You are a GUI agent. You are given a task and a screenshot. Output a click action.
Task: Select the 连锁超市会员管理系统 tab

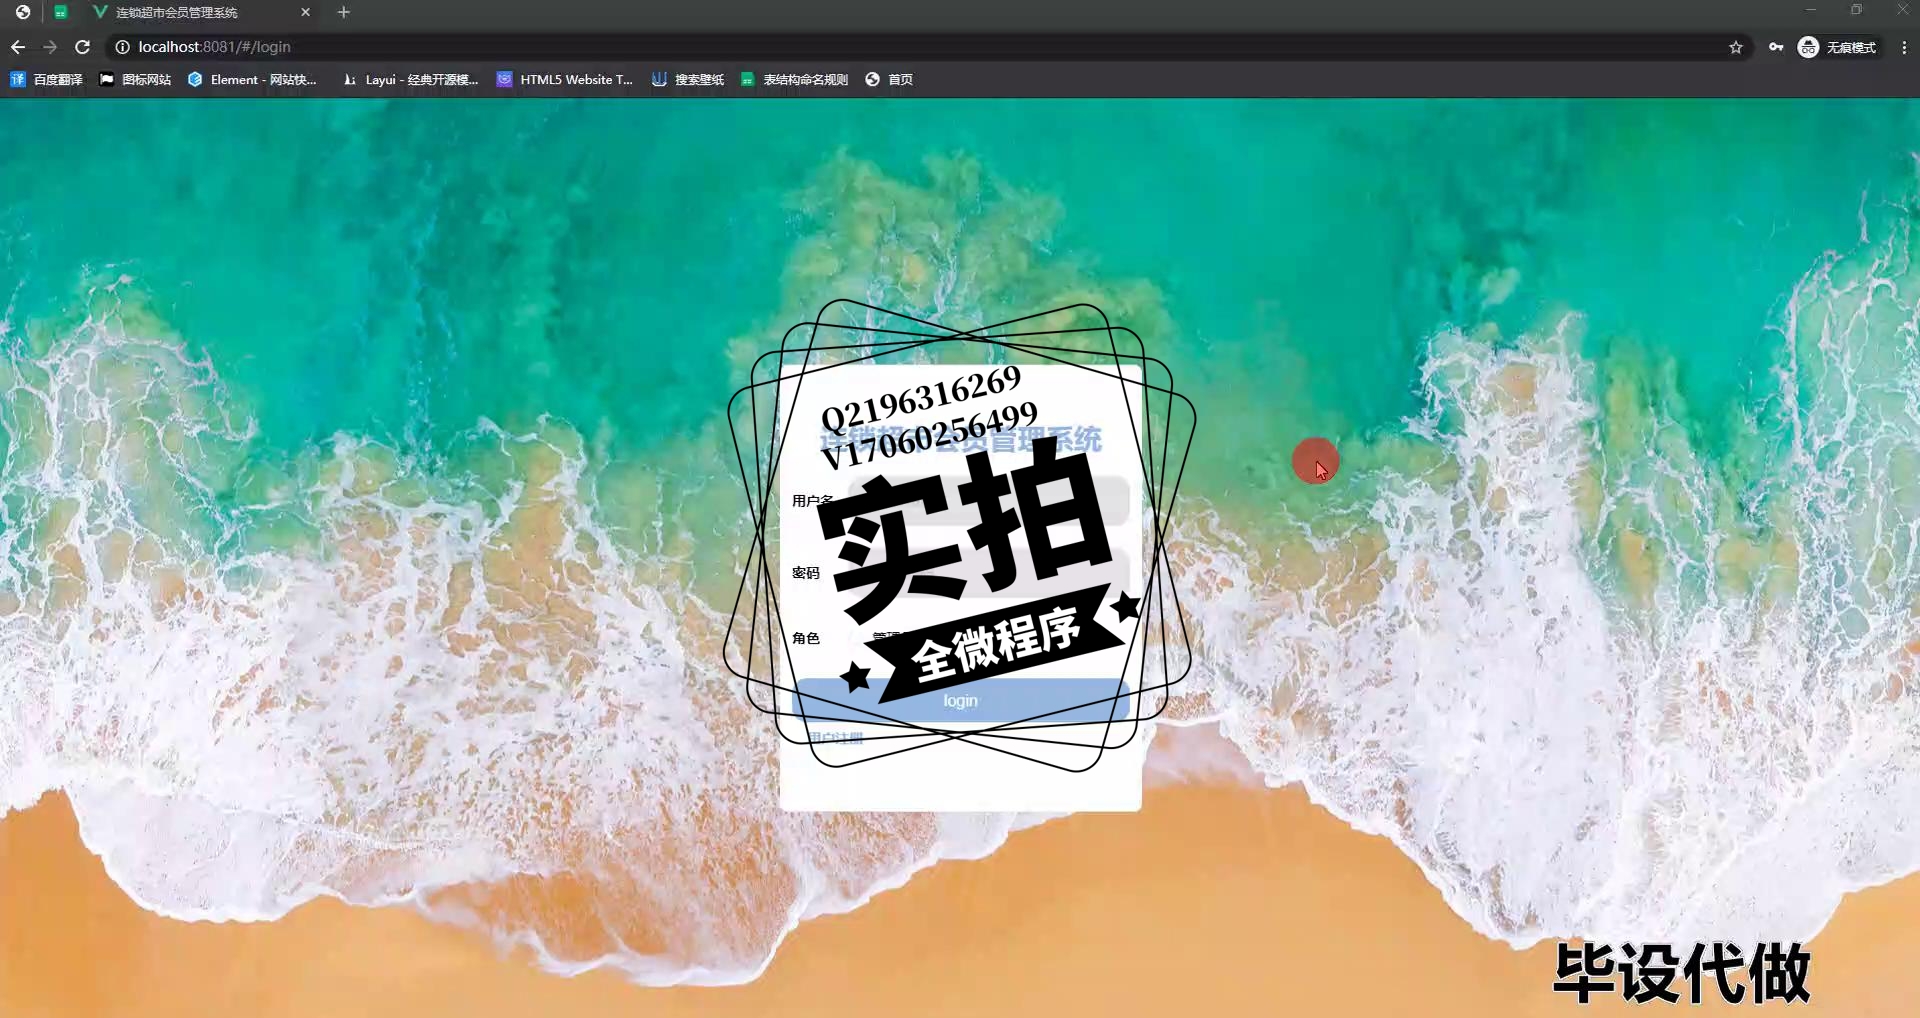coord(200,12)
